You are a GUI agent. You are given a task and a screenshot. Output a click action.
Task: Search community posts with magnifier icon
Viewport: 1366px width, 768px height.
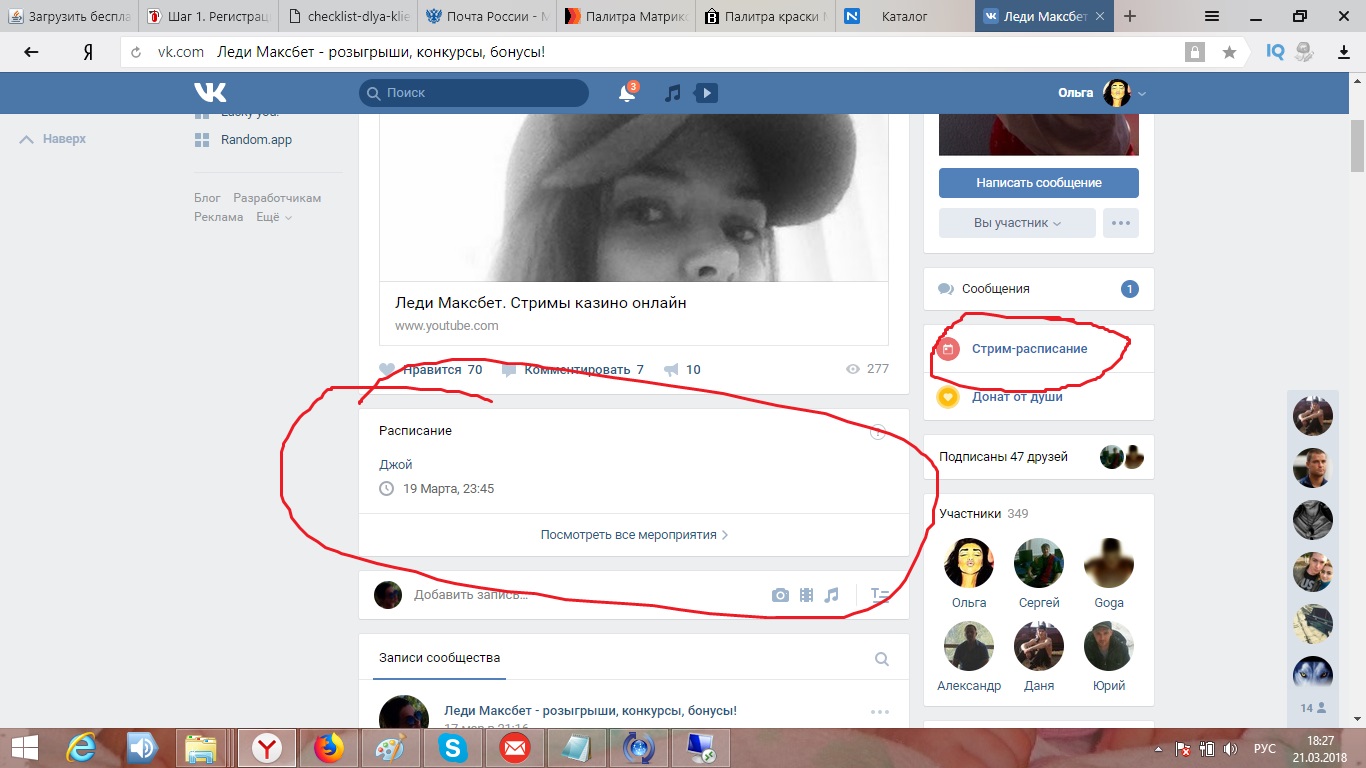click(x=882, y=659)
